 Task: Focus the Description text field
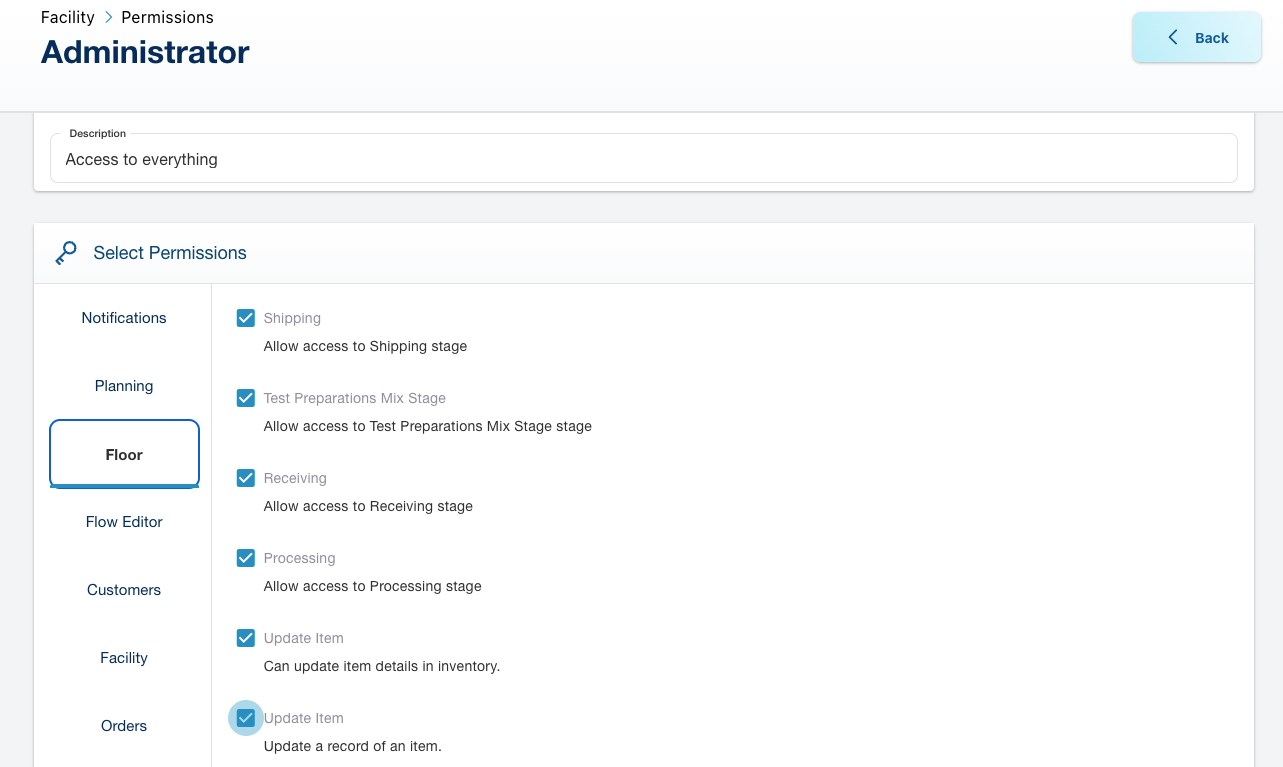pos(643,159)
